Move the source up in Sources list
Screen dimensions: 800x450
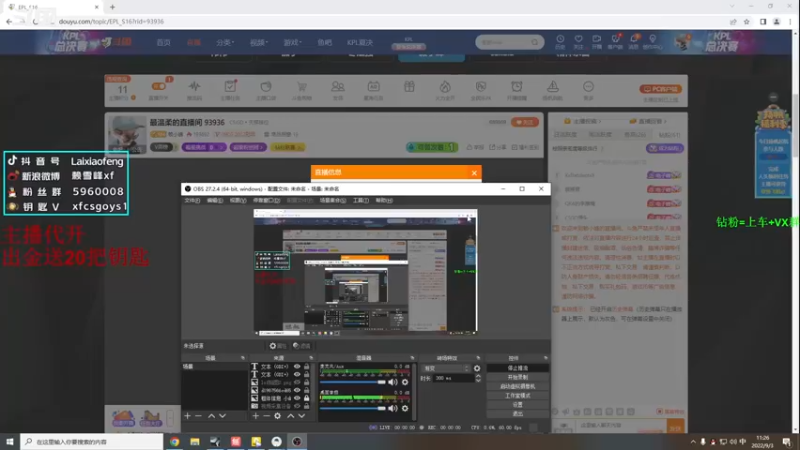tap(290, 416)
